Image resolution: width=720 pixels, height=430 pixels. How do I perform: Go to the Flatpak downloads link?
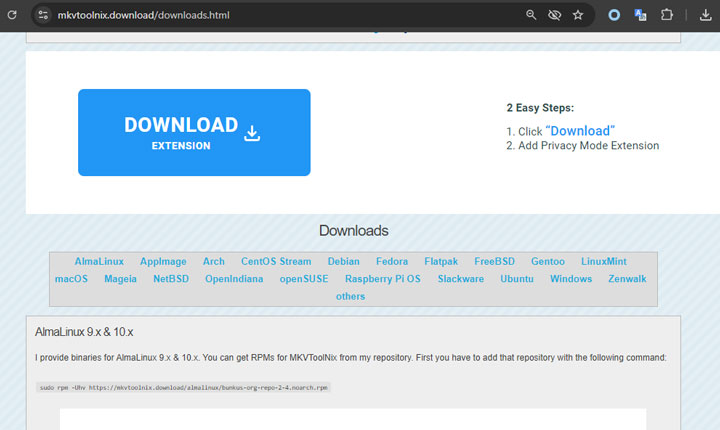[x=441, y=261]
